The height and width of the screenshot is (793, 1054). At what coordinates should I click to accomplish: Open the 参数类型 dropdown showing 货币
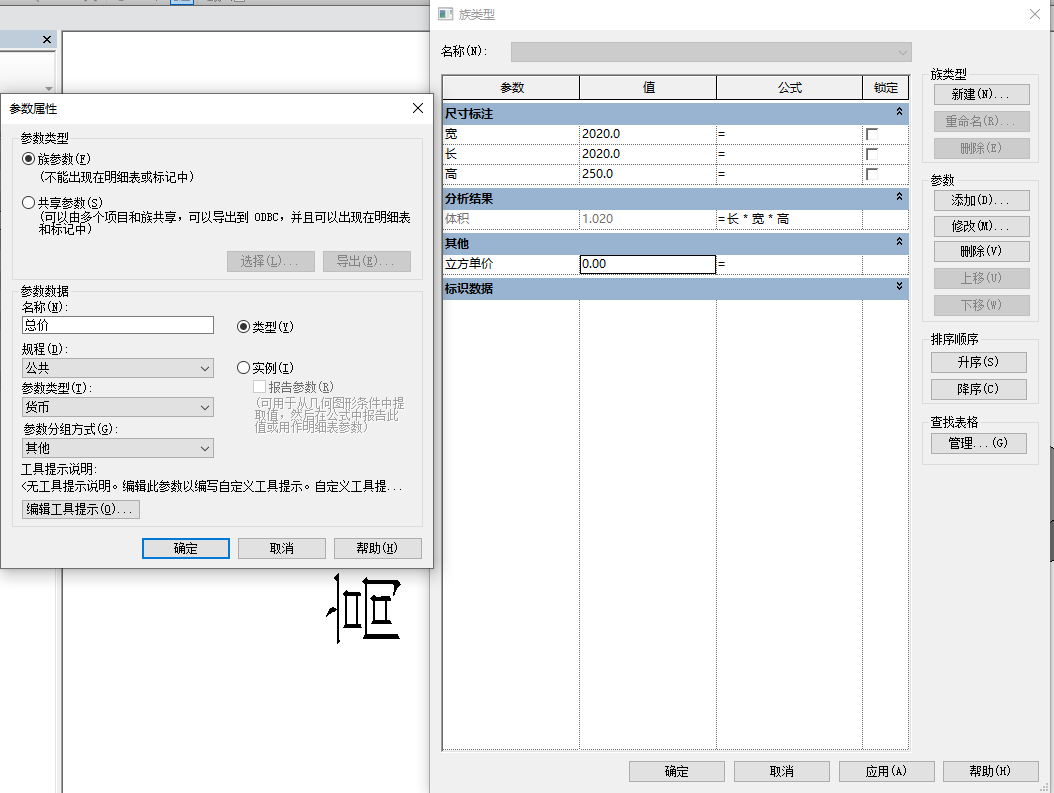pos(118,407)
